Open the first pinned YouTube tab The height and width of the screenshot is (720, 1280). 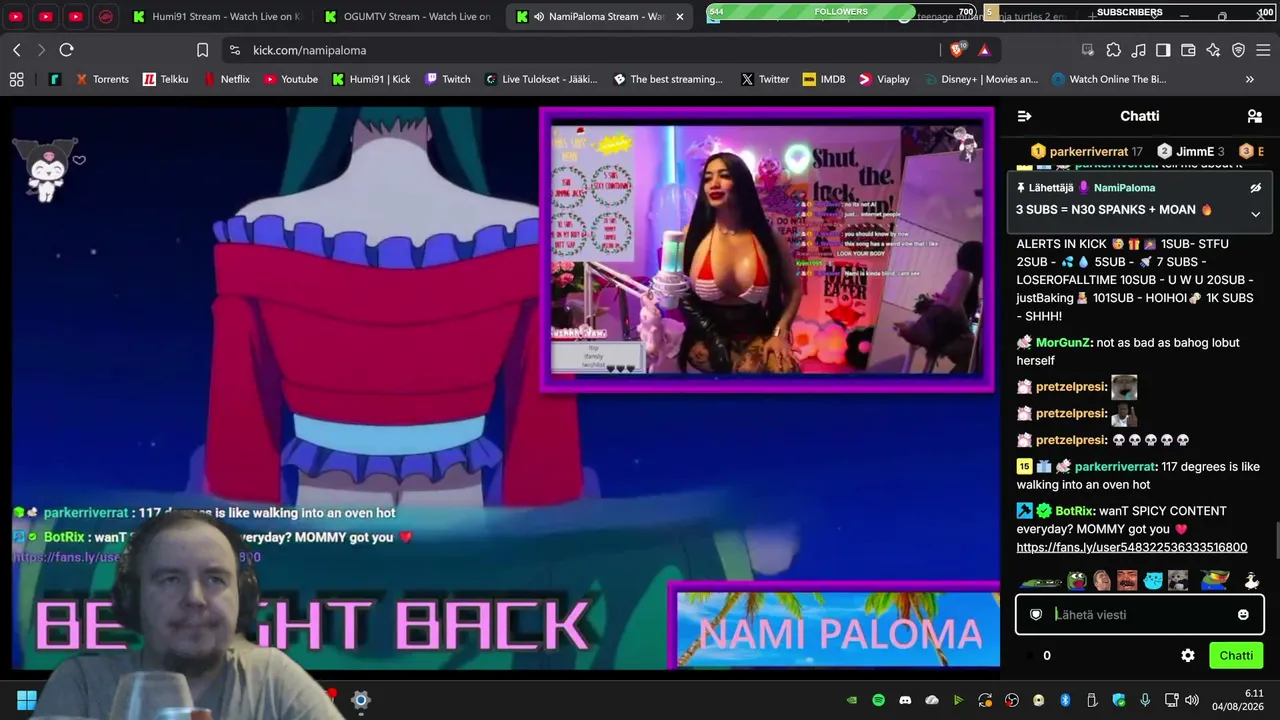tap(16, 17)
